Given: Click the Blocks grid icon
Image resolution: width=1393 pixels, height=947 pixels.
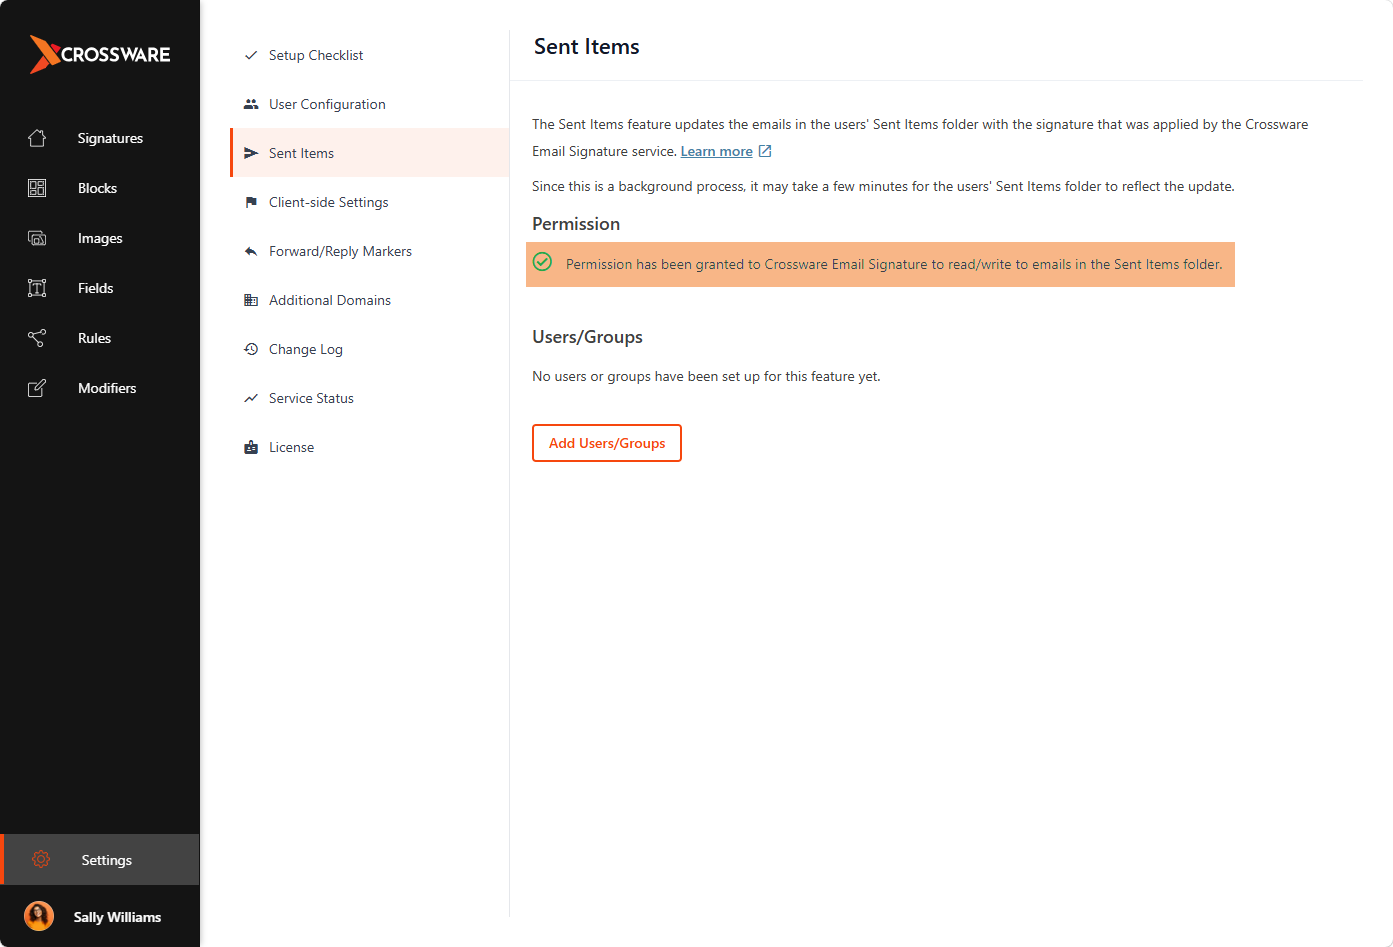Looking at the screenshot, I should [x=37, y=188].
